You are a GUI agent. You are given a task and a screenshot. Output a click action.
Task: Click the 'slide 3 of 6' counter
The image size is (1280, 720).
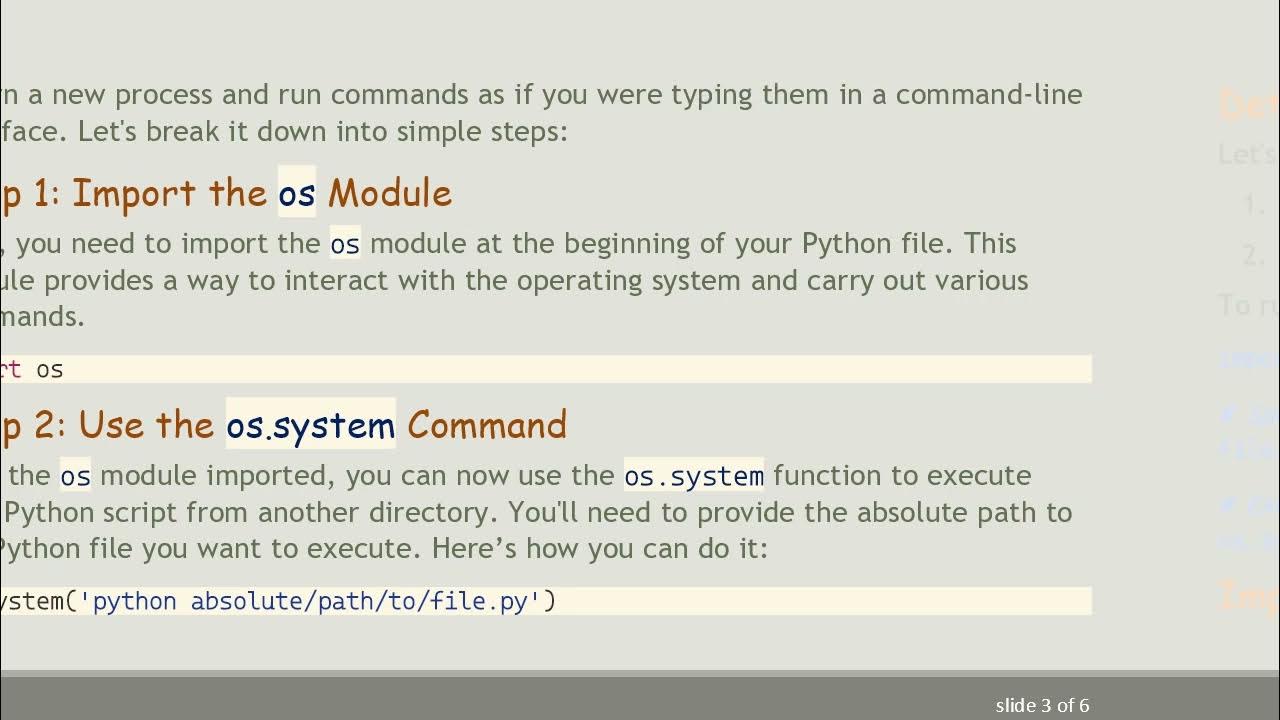pos(1042,705)
